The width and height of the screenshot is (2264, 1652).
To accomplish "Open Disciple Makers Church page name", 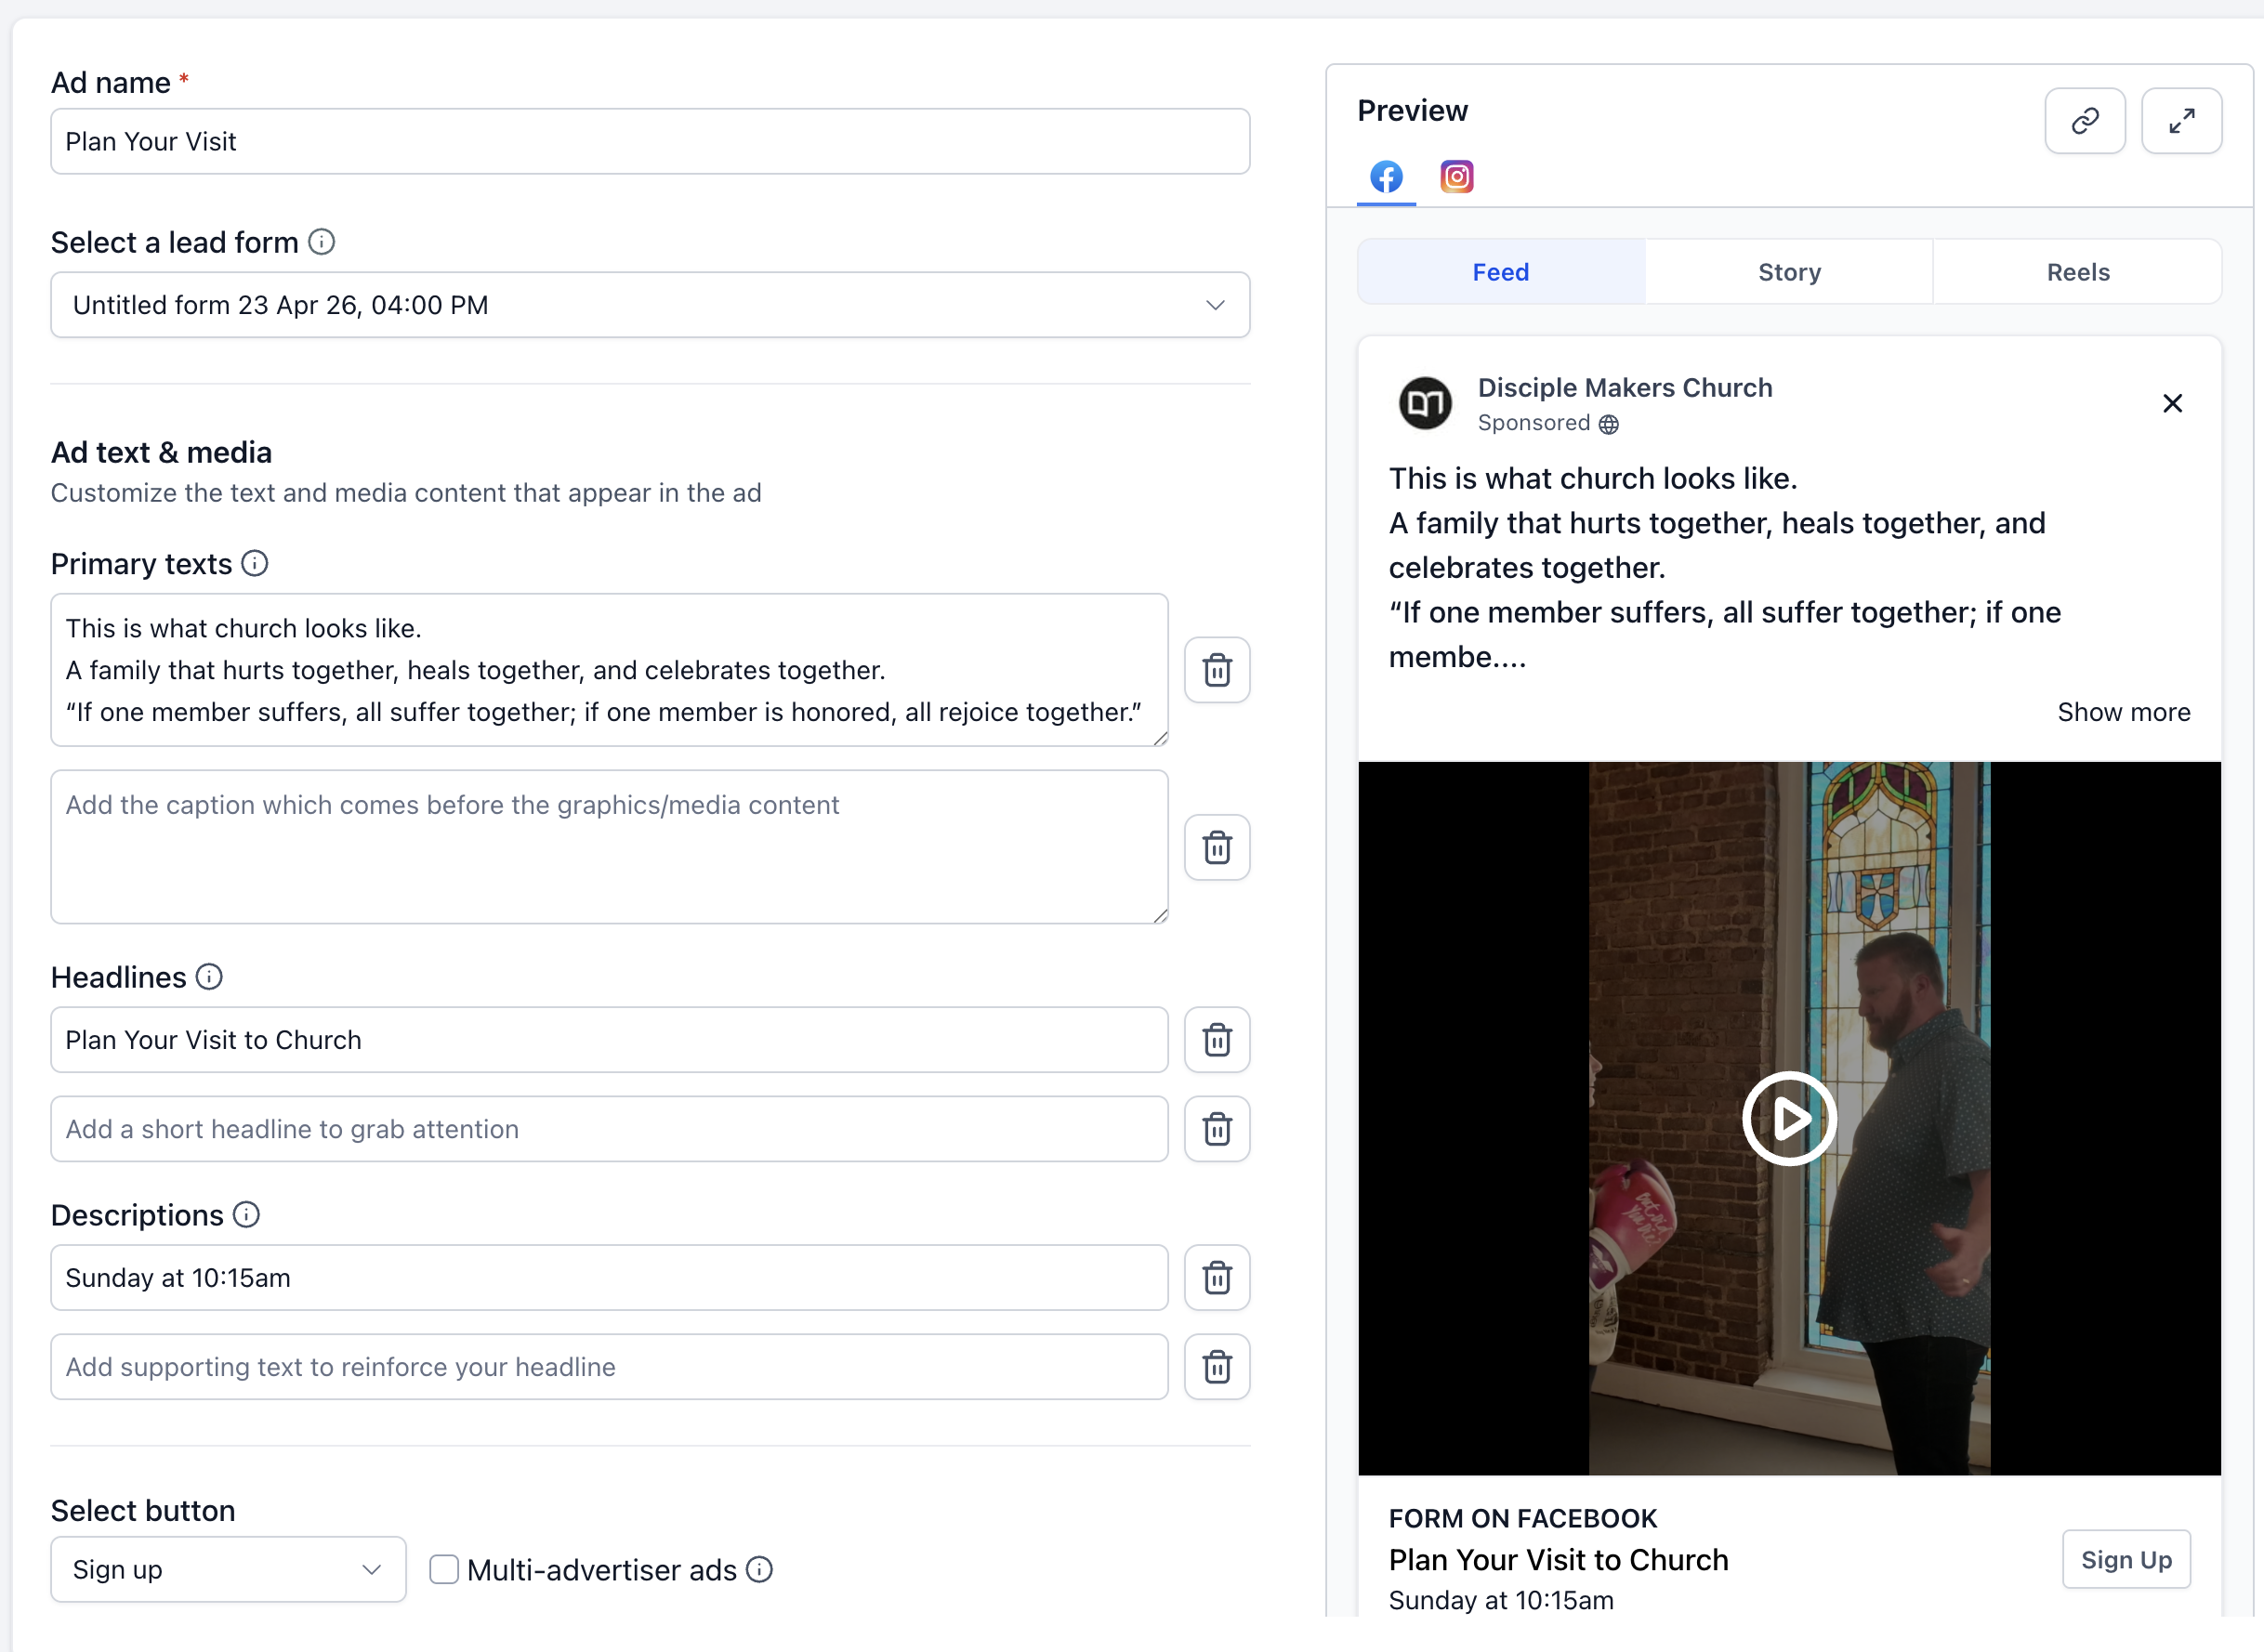I will [1625, 388].
